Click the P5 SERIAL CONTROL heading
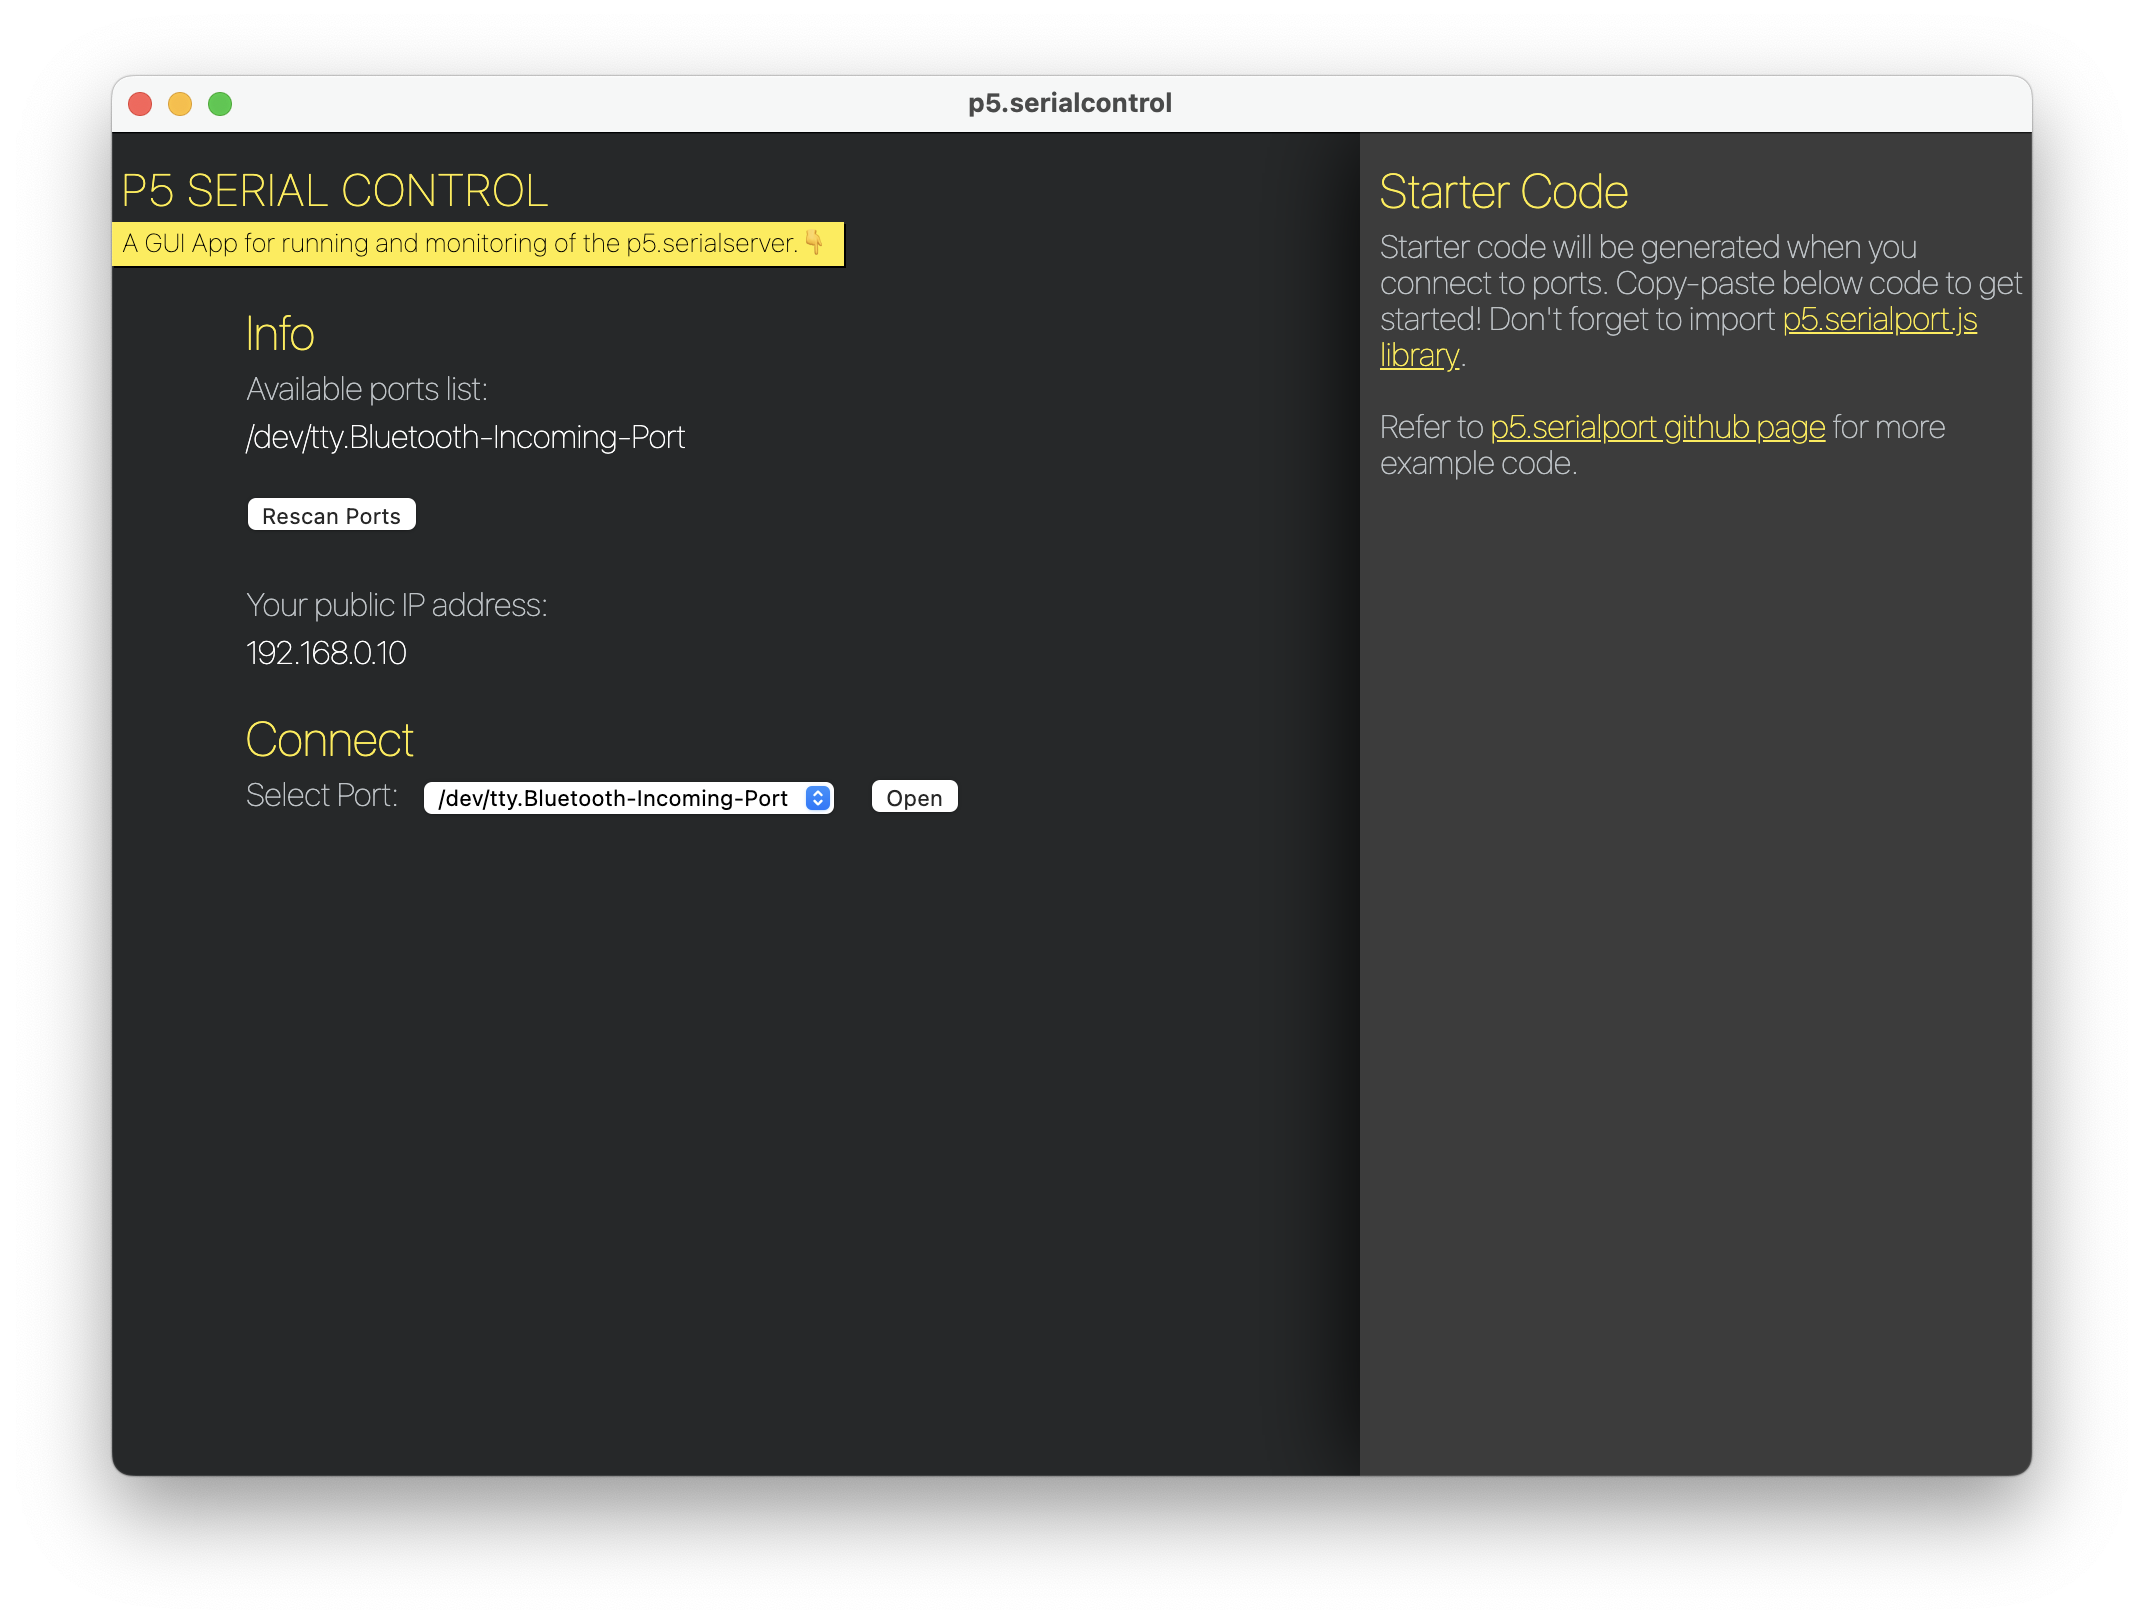 [334, 191]
